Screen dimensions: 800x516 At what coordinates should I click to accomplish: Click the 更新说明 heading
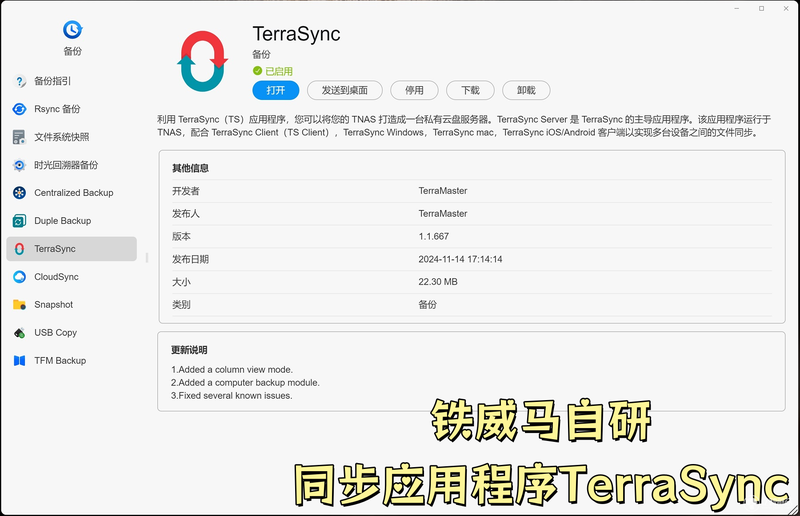[x=189, y=350]
